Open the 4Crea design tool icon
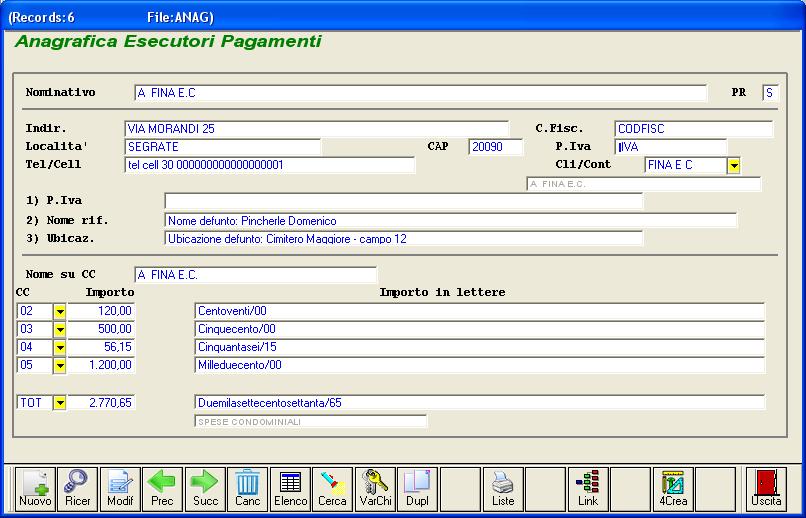The image size is (806, 518). coord(673,489)
